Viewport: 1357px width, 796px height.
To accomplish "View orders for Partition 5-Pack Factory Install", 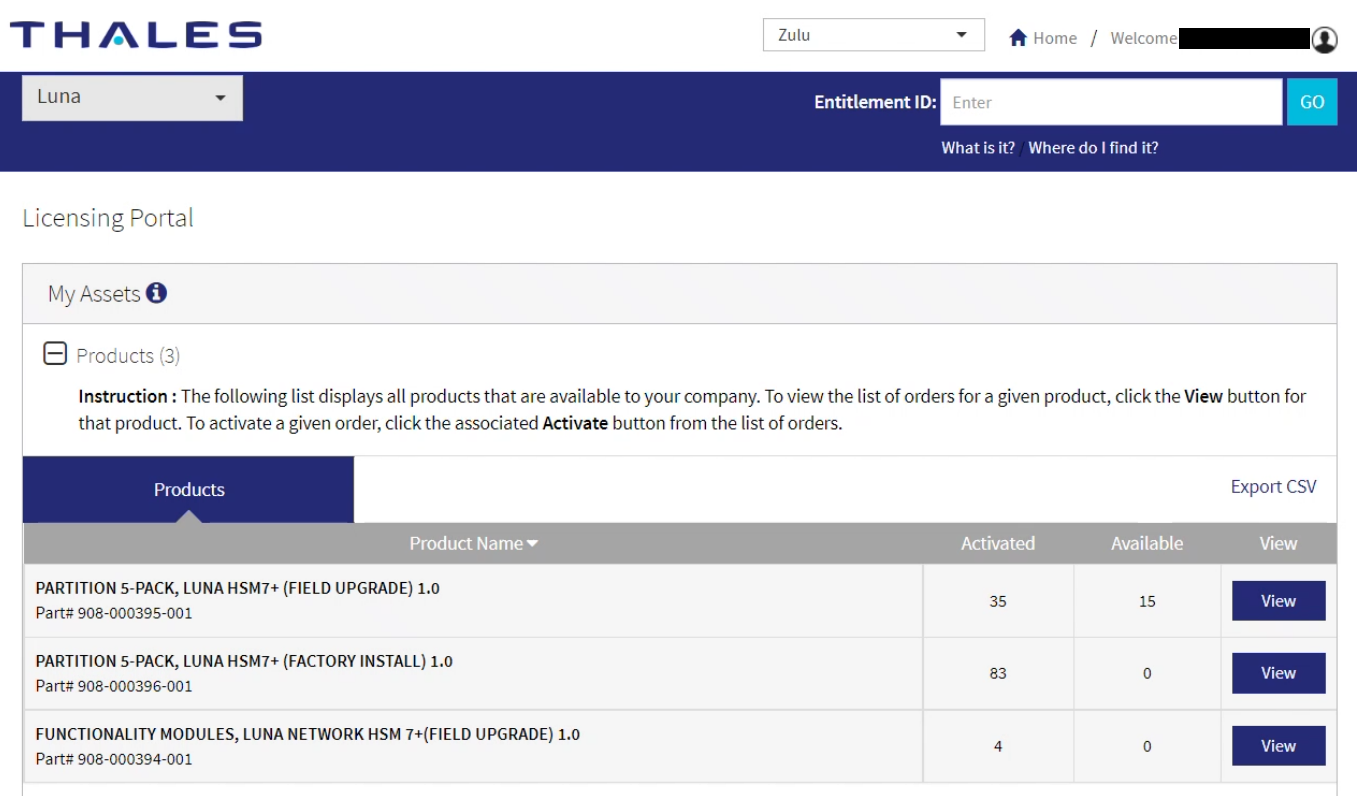I will [1278, 673].
